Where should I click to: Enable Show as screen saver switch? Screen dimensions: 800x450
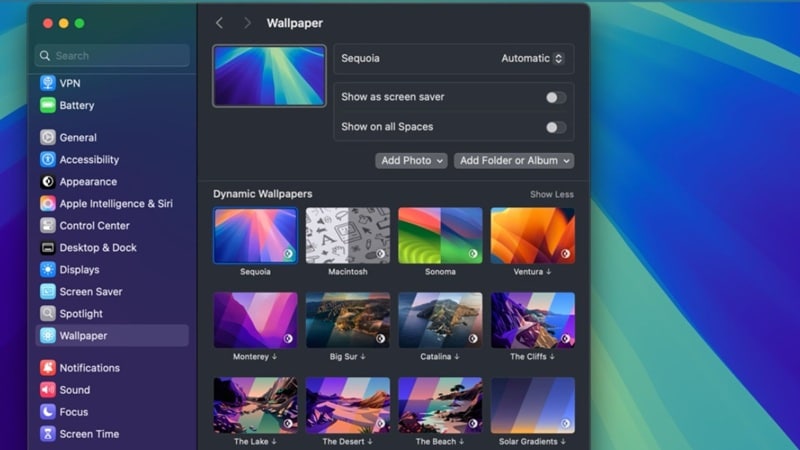(x=556, y=97)
